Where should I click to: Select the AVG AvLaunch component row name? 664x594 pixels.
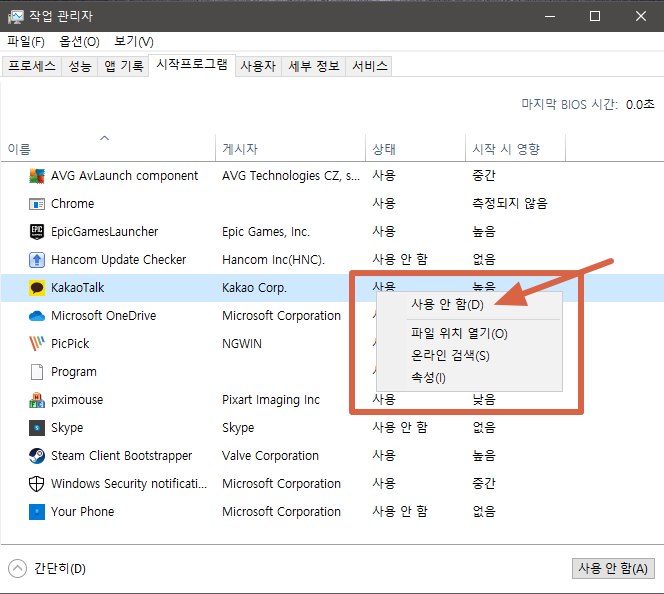pyautogui.click(x=124, y=176)
